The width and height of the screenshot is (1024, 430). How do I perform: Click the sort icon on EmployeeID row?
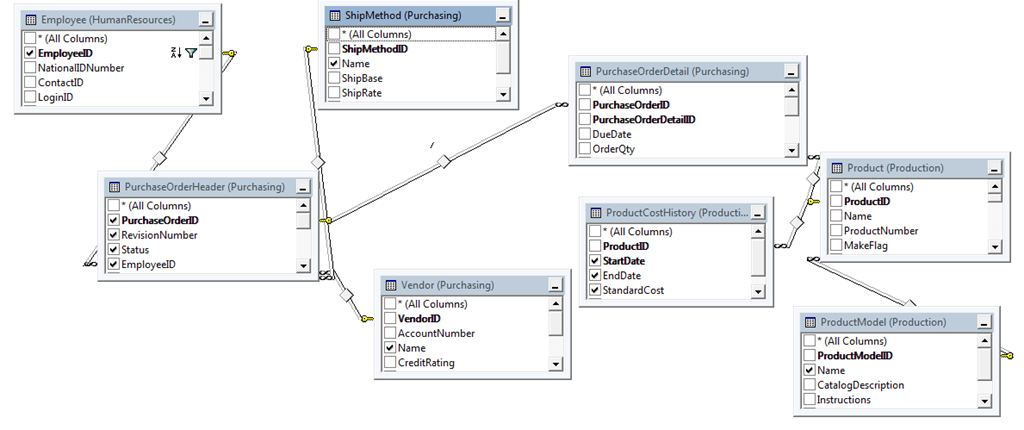tap(176, 53)
